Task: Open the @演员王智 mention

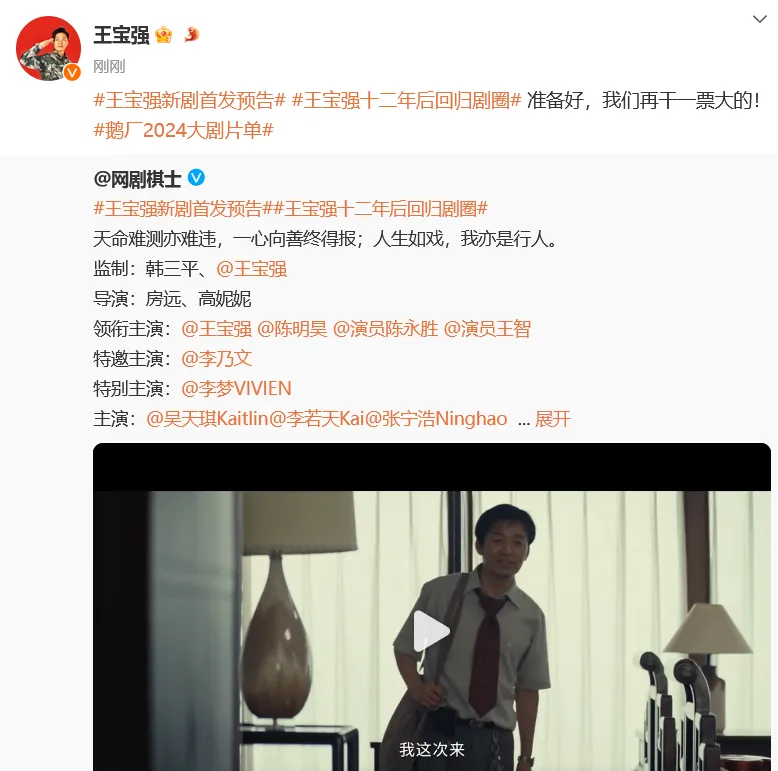Action: coord(487,329)
